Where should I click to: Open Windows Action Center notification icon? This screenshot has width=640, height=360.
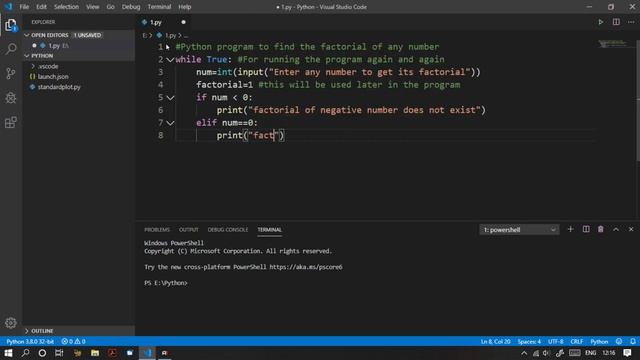tap(627, 353)
